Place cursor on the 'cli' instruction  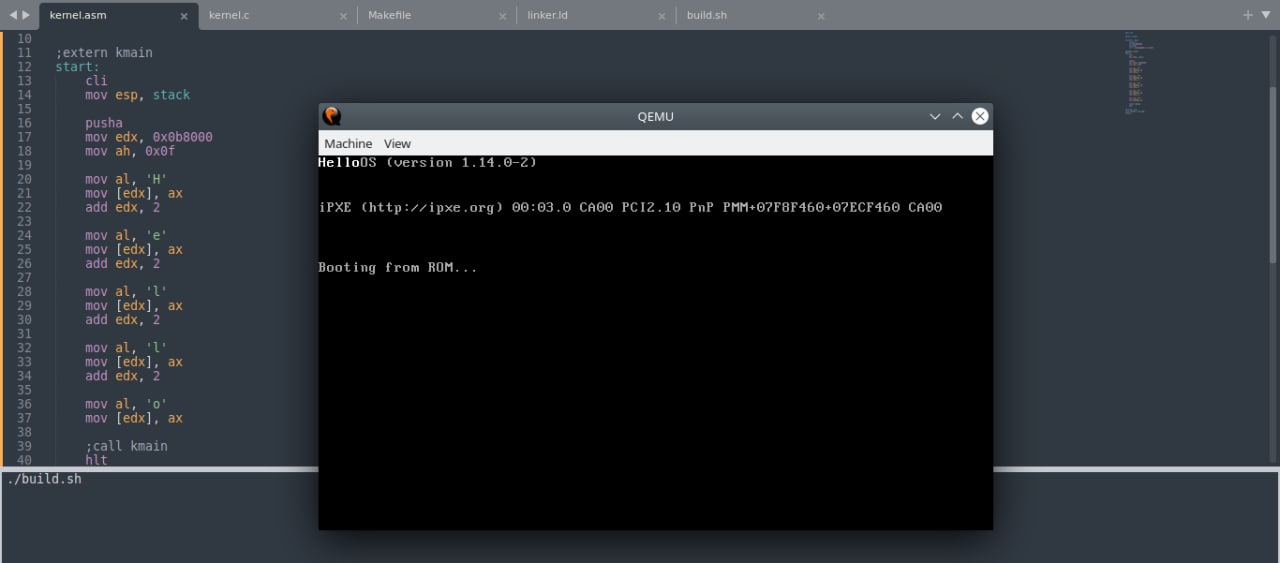pos(96,81)
